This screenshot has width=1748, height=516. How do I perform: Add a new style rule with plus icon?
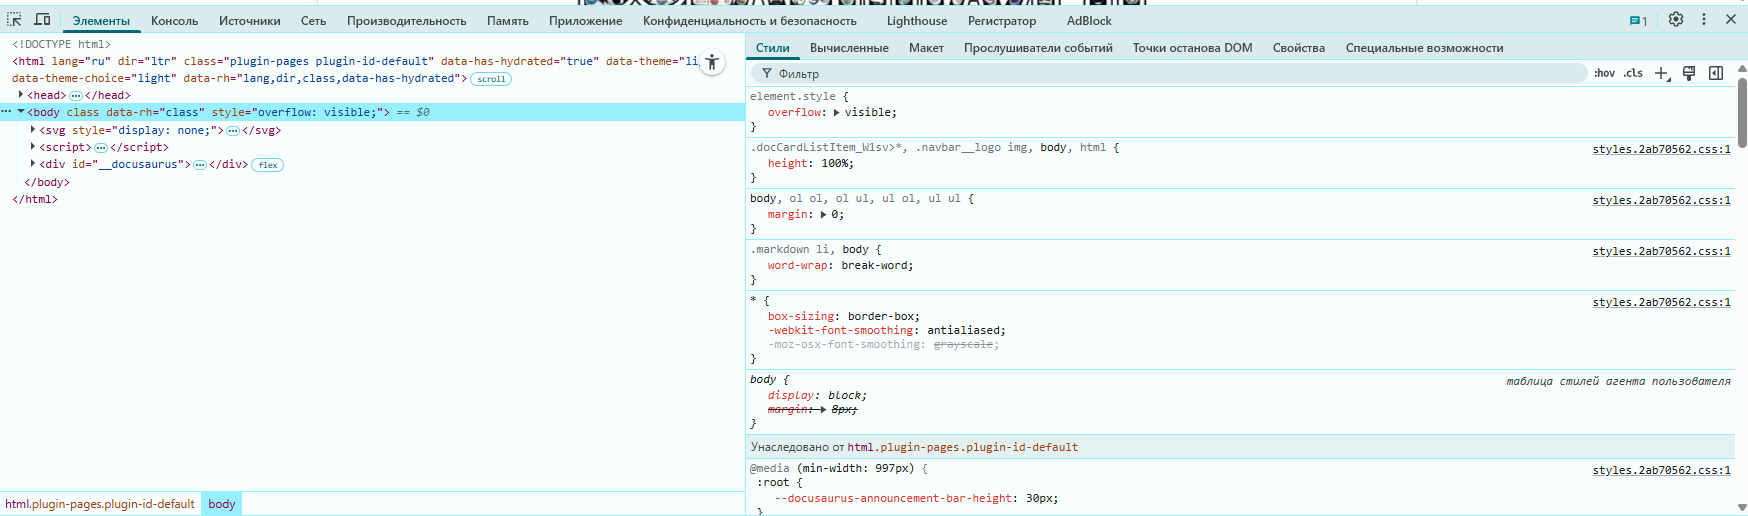coord(1661,73)
